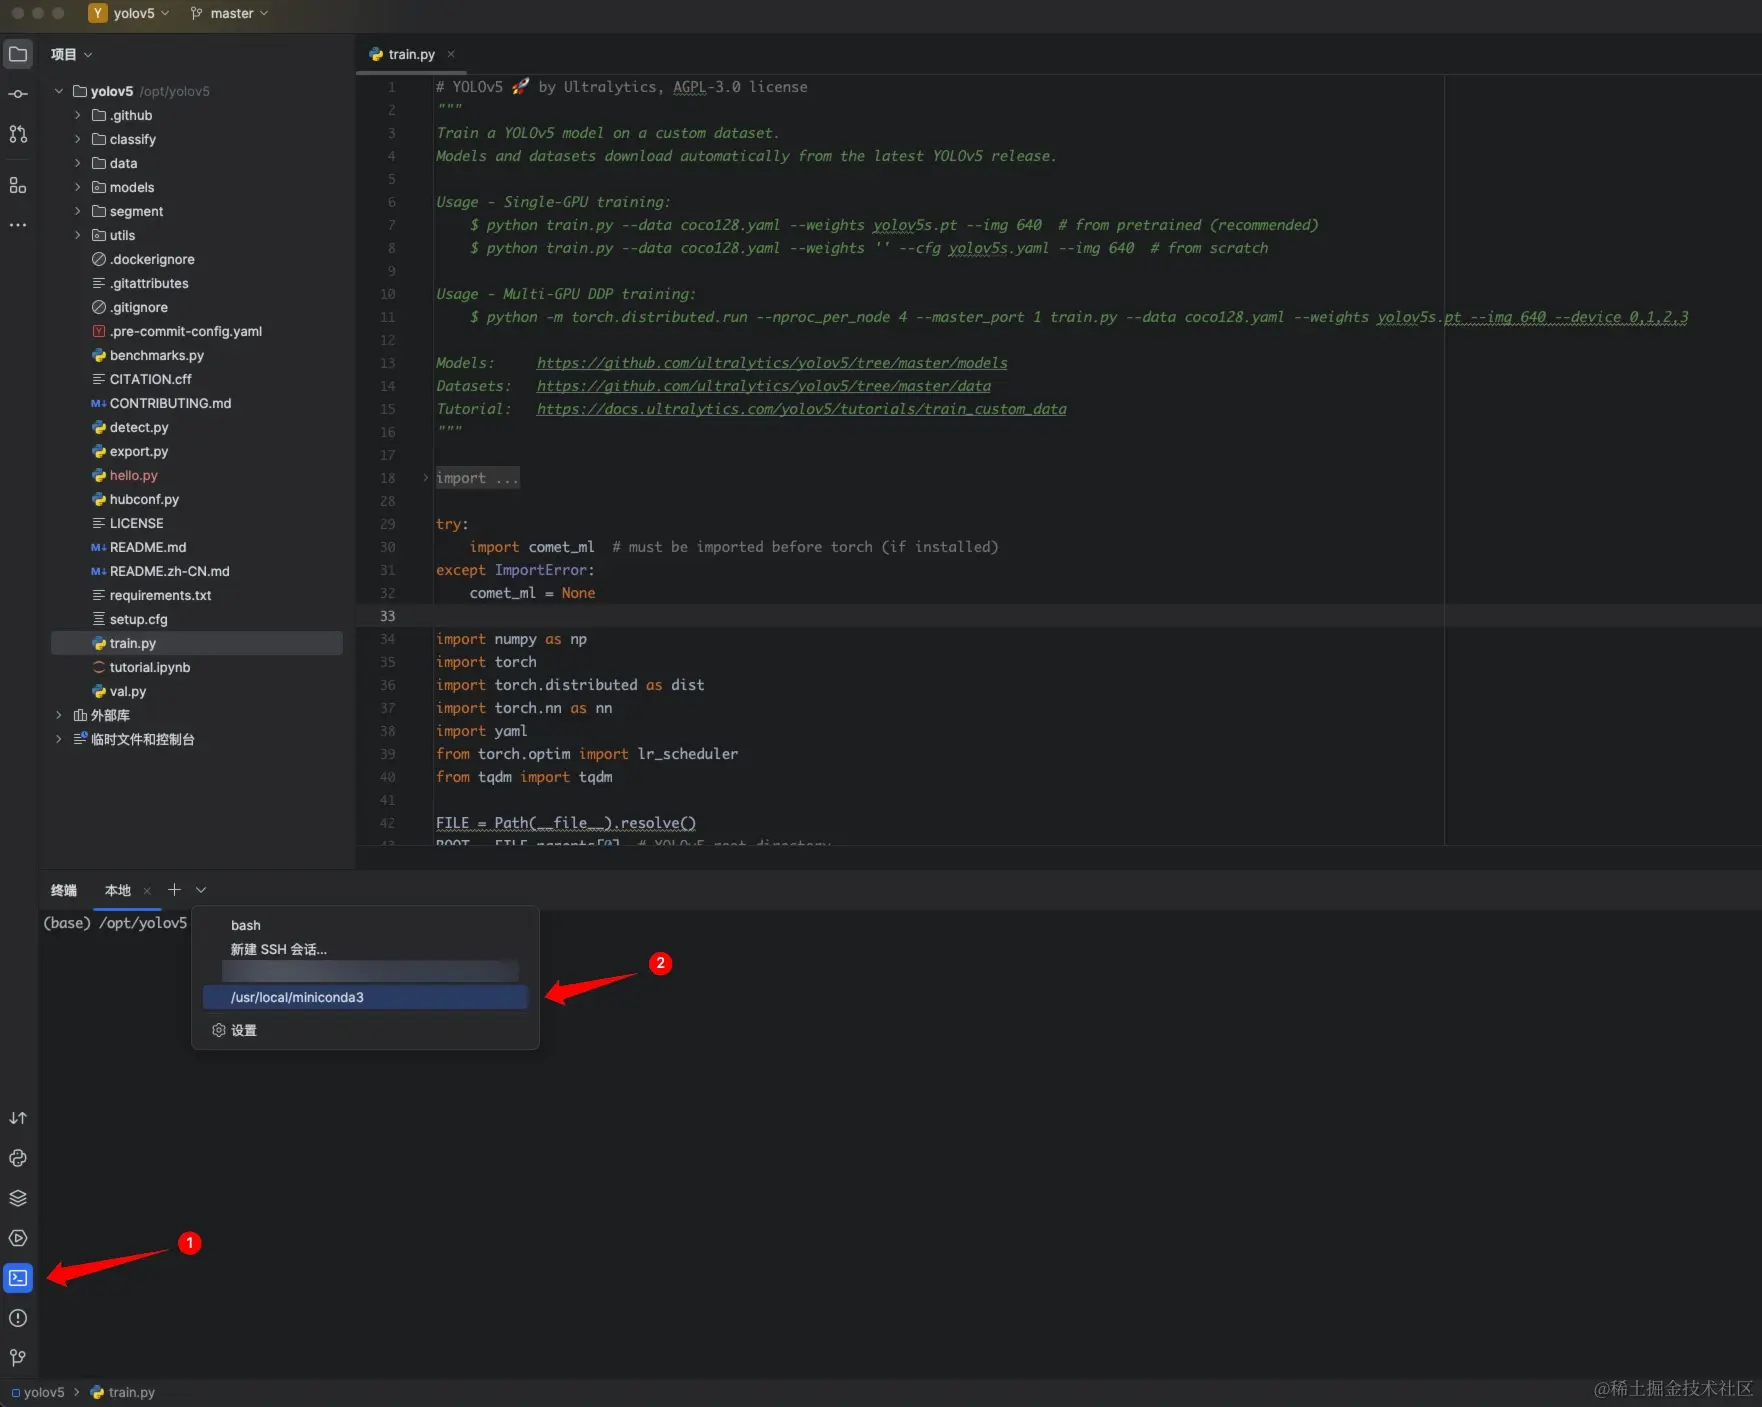The height and width of the screenshot is (1407, 1762).
Task: Open the Git tool window icon
Action: click(18, 1358)
